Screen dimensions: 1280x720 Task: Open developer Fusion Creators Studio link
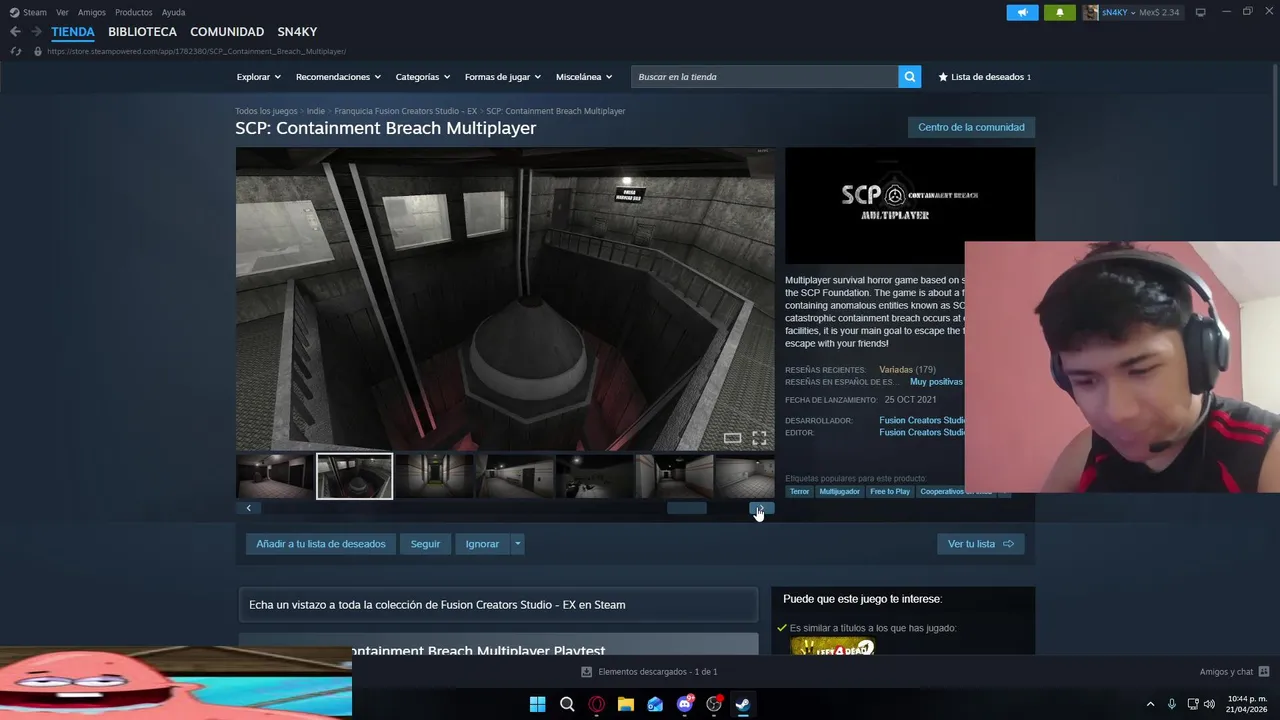(x=922, y=421)
